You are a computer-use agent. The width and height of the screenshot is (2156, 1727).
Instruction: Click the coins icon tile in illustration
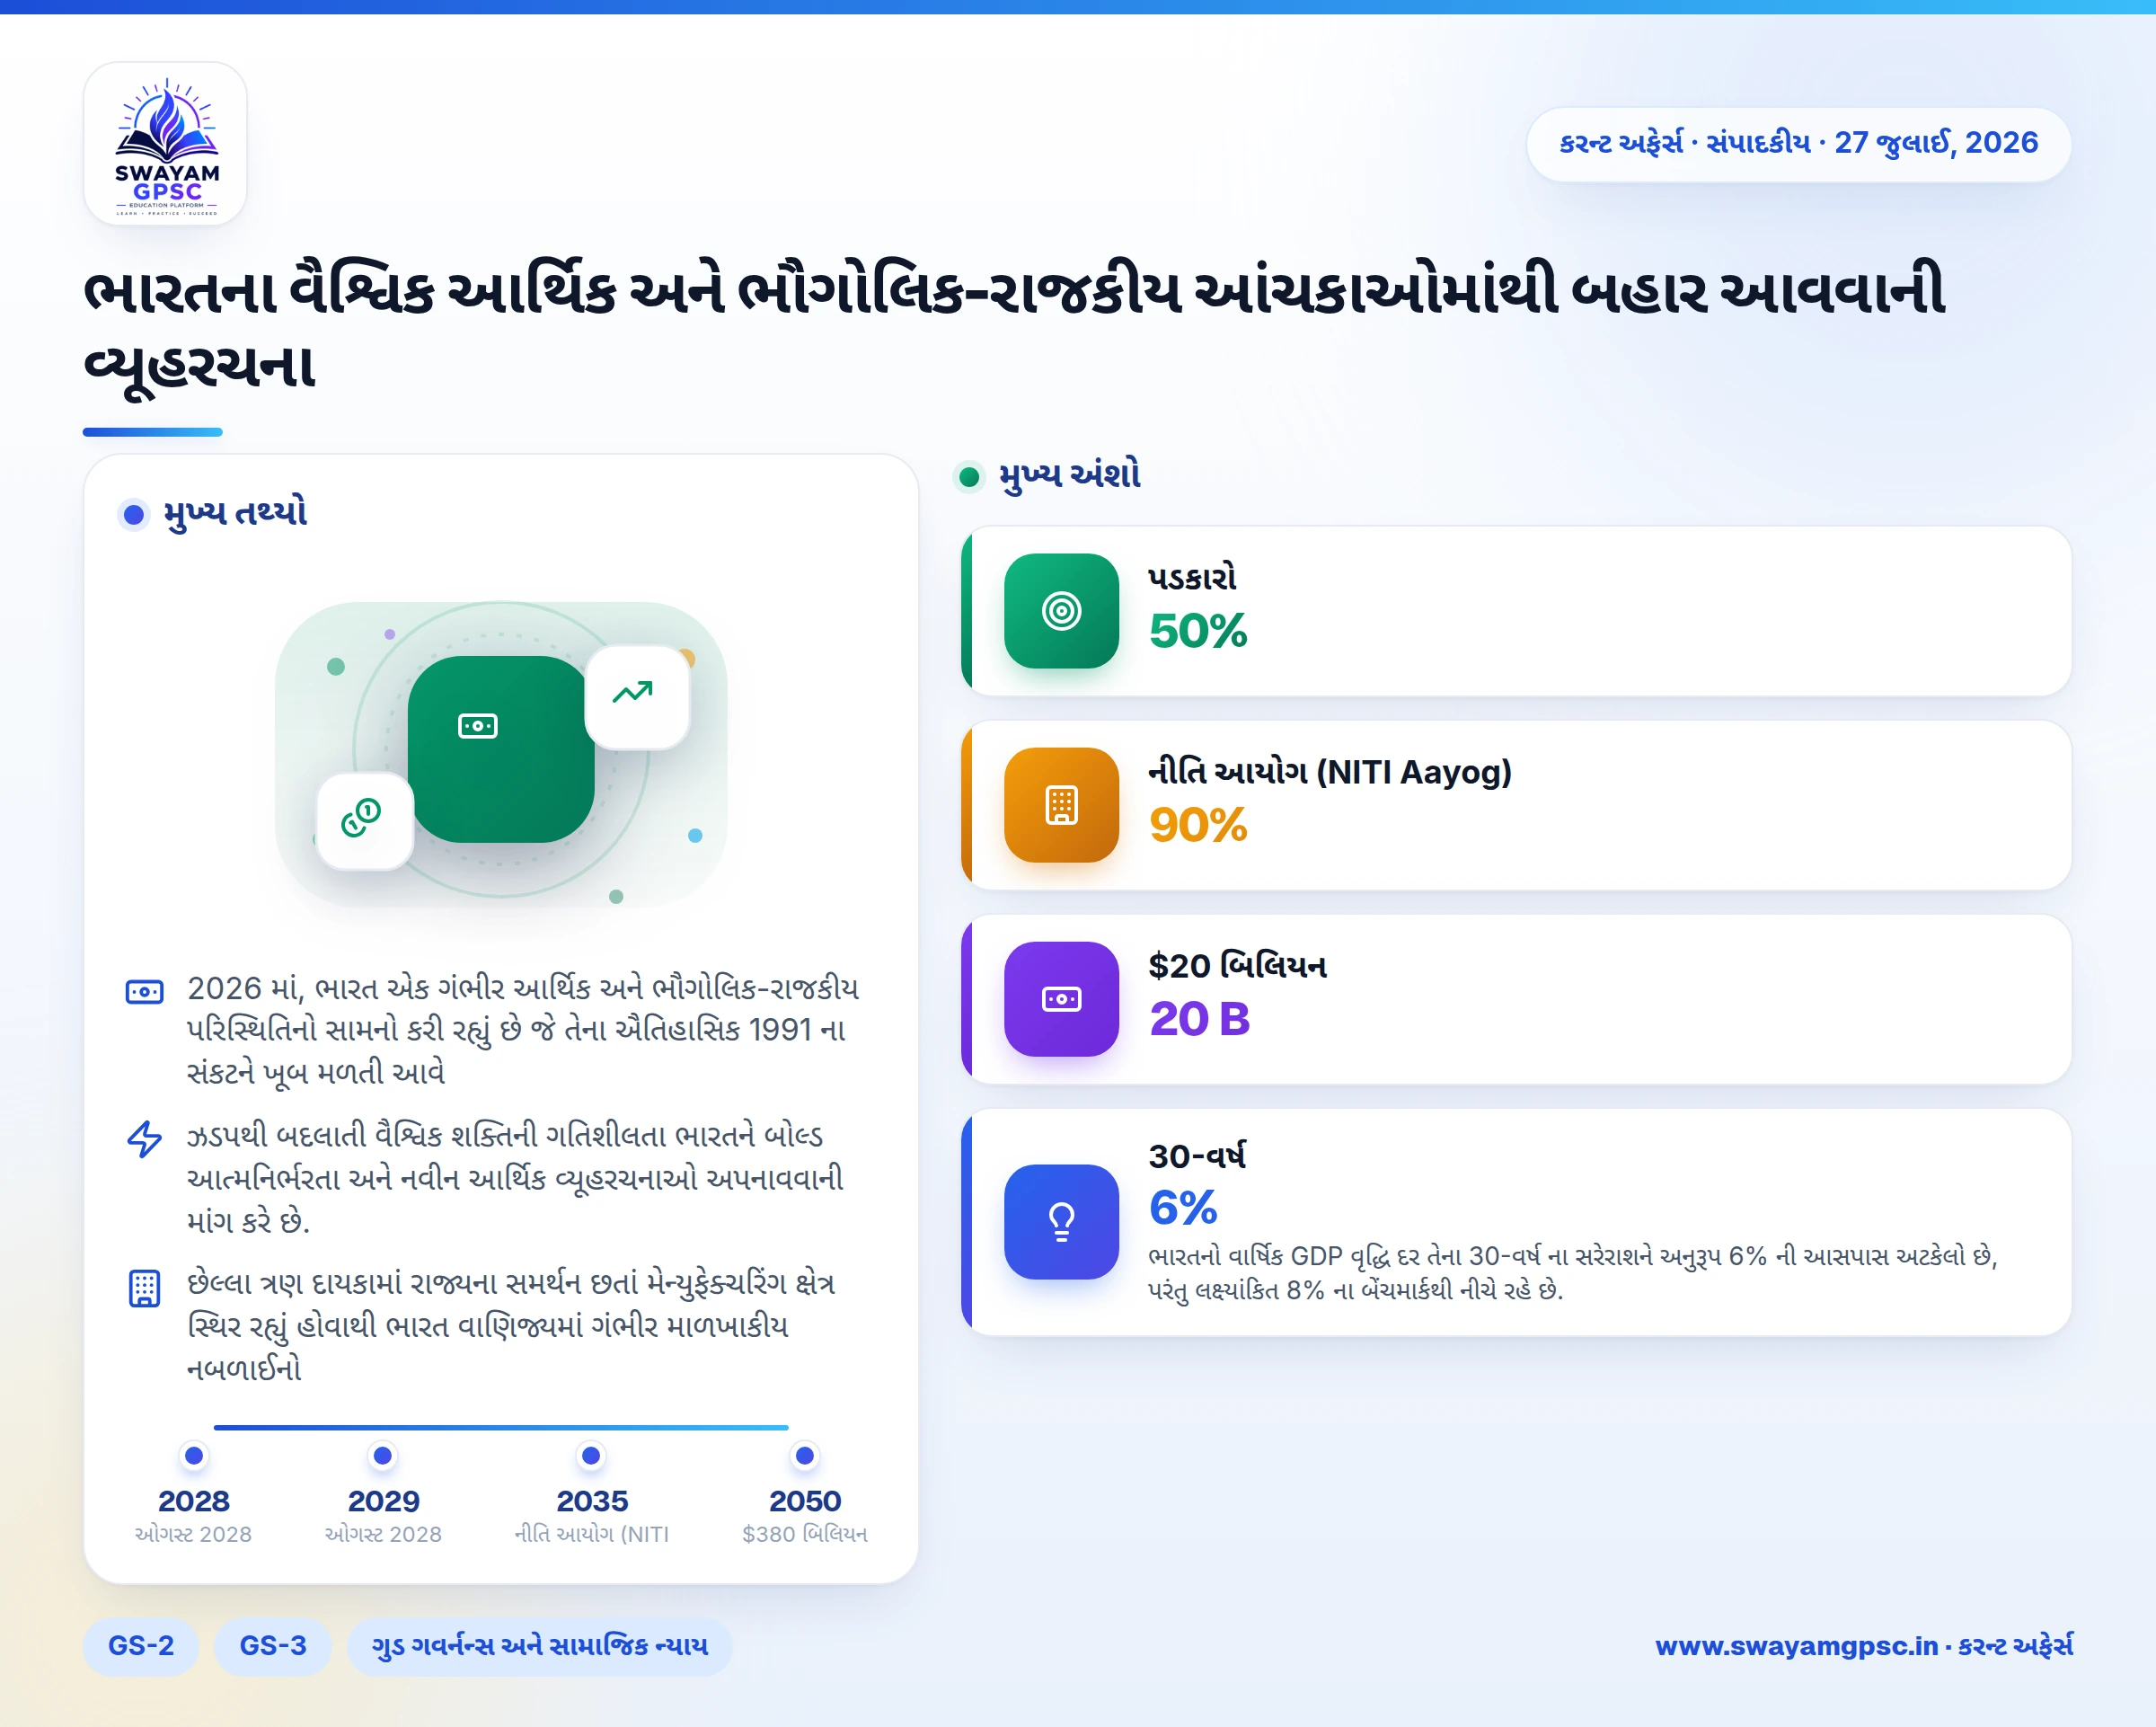[x=365, y=822]
